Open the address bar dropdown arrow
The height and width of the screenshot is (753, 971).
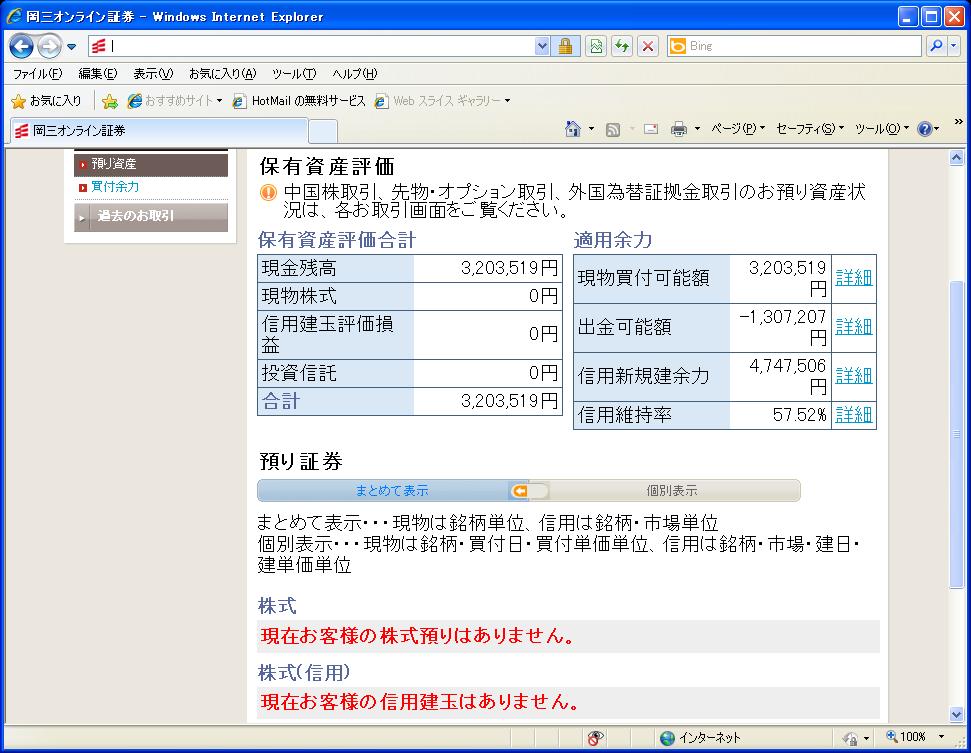pos(542,46)
